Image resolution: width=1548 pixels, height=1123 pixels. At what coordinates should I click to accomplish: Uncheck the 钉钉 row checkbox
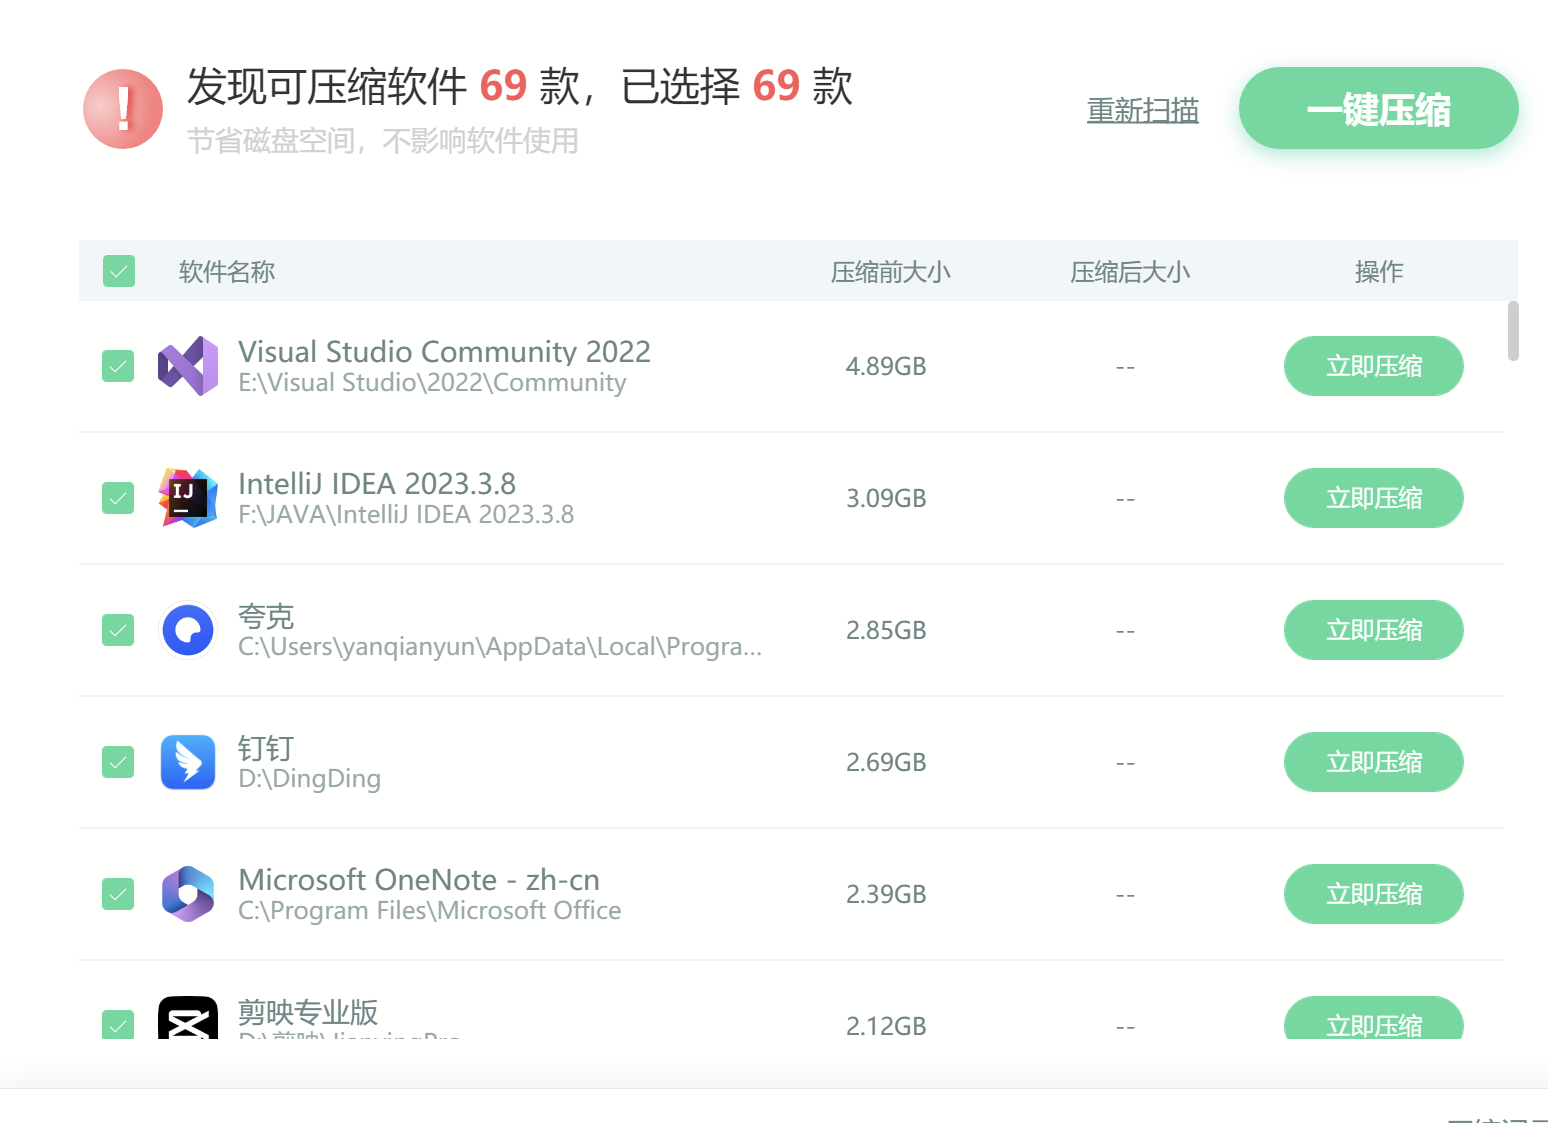point(118,762)
